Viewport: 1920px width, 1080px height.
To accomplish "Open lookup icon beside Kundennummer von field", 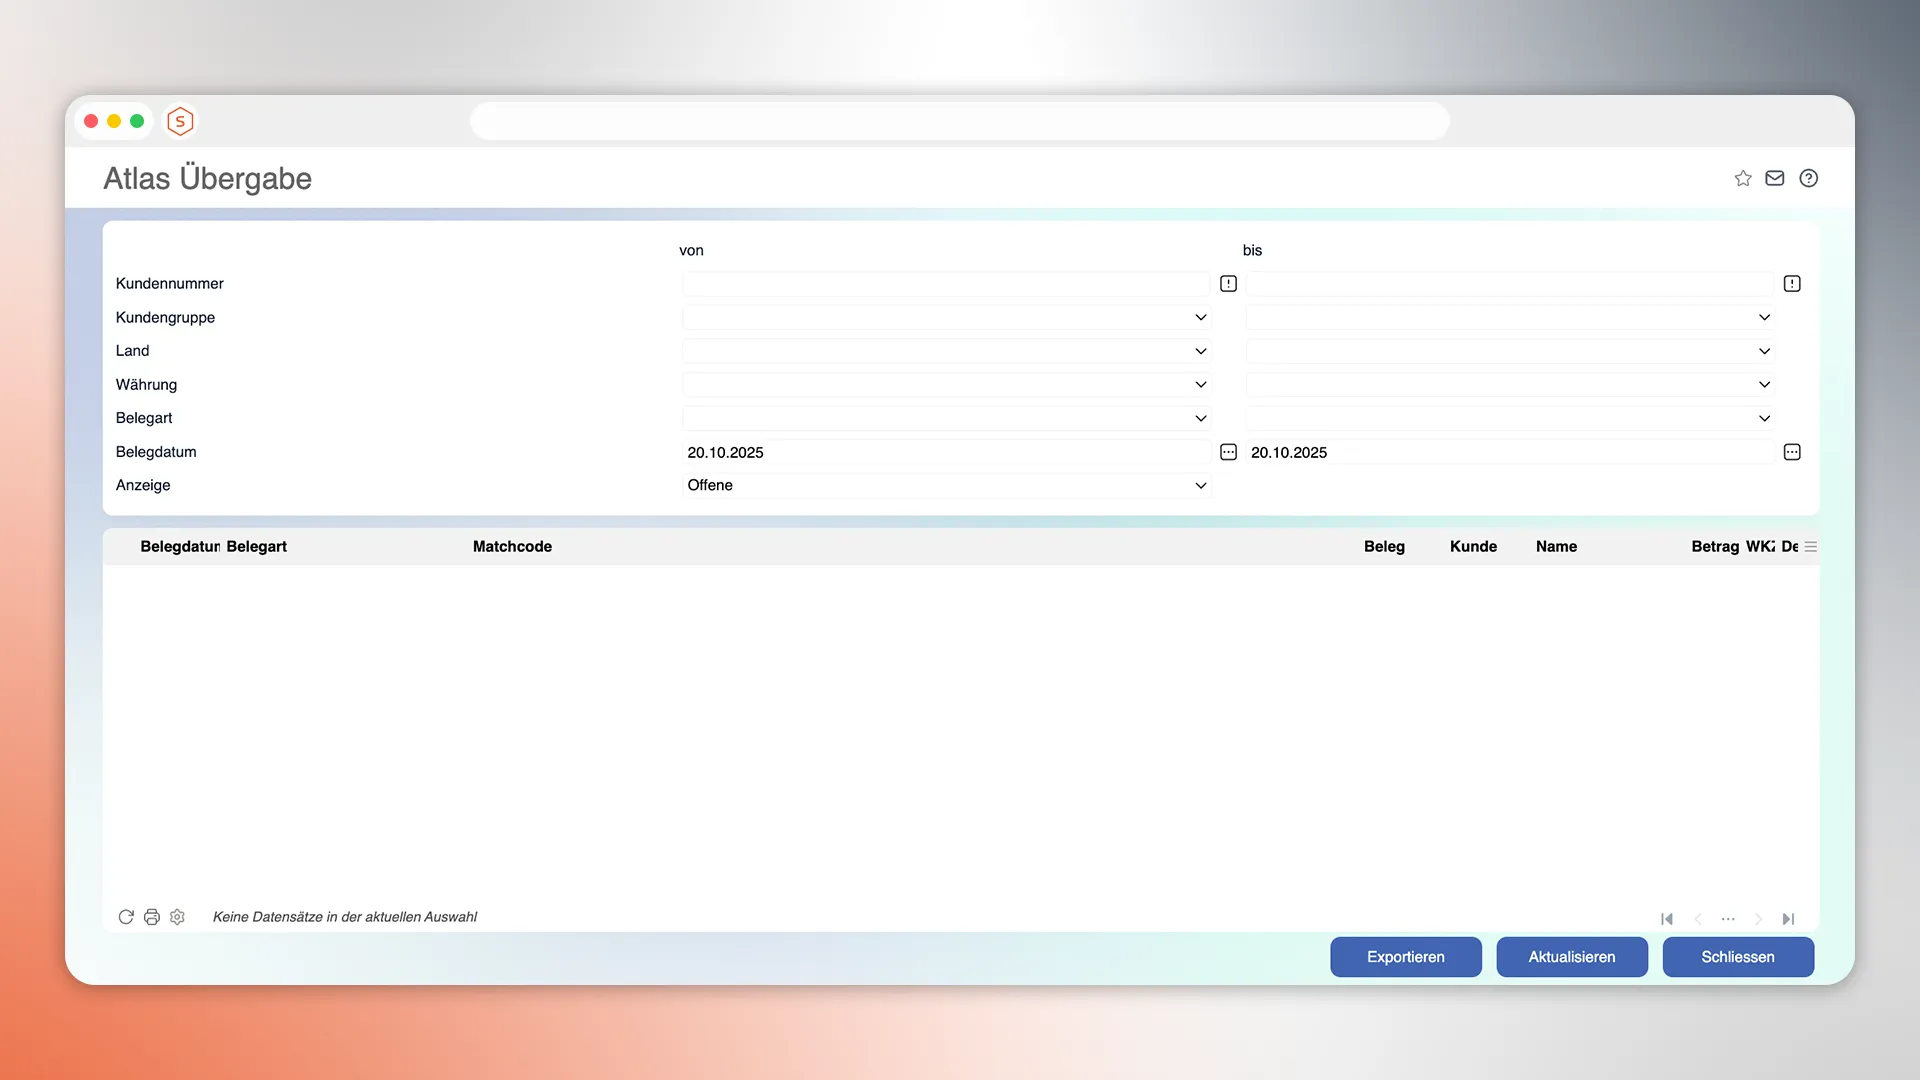I will 1229,284.
